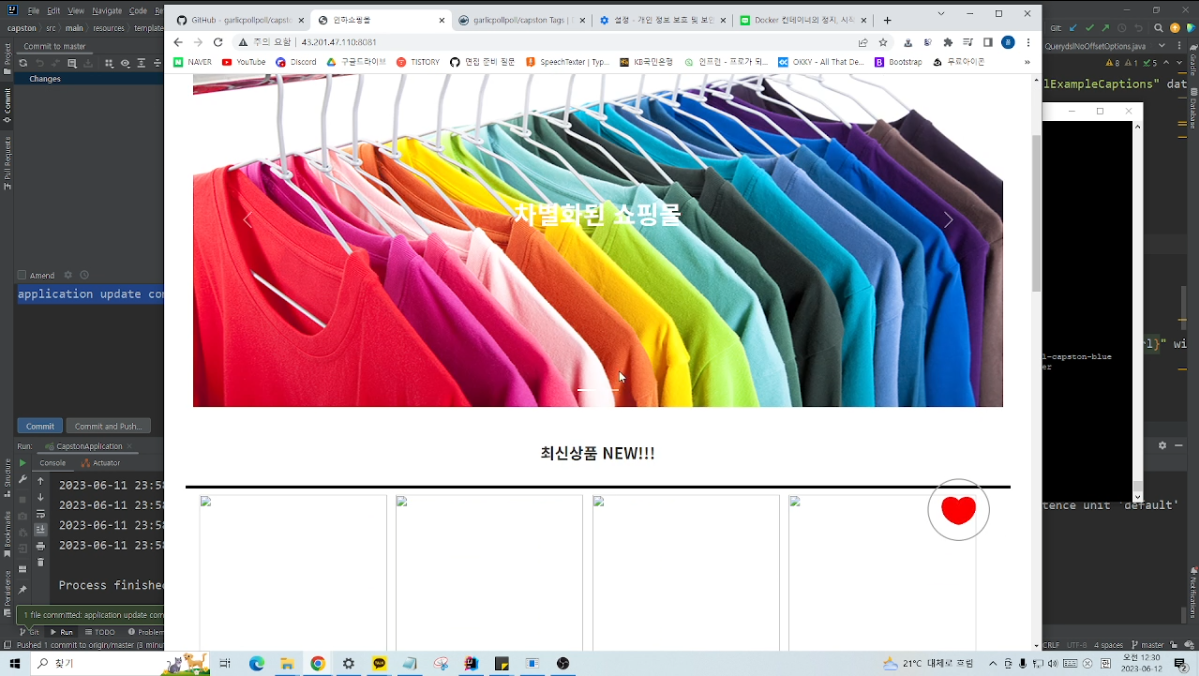Click IntelliJ Git push arrow icon
This screenshot has height=676, width=1199.
point(1106,28)
